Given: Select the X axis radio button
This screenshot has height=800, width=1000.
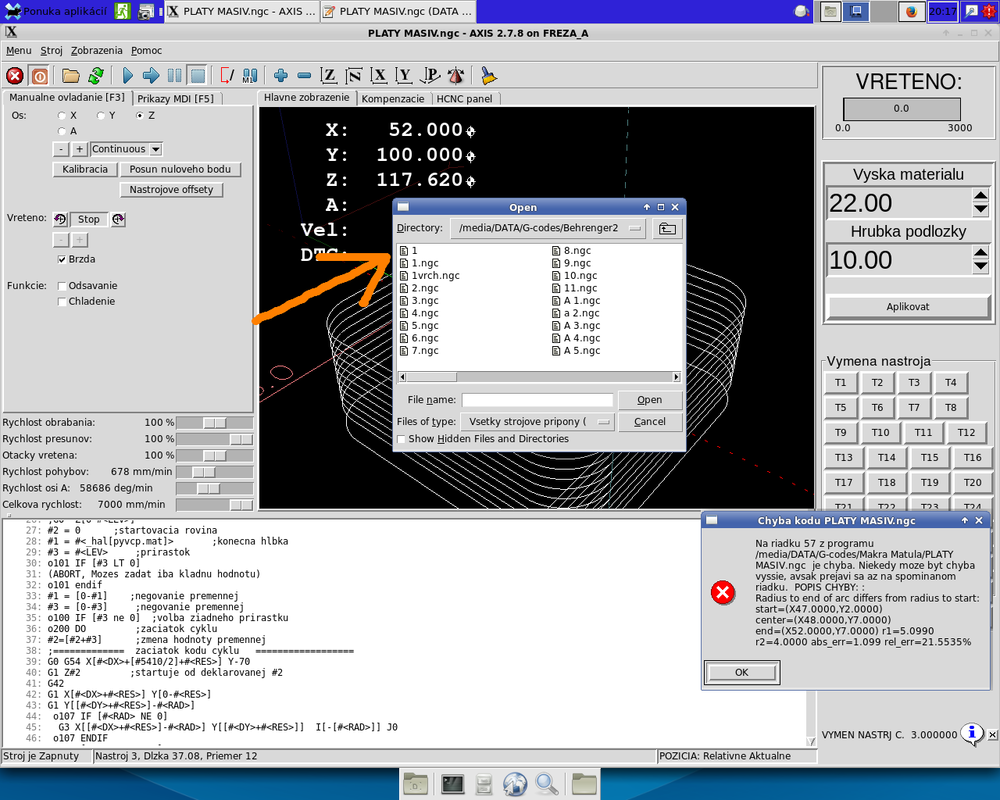Looking at the screenshot, I should (x=60, y=116).
